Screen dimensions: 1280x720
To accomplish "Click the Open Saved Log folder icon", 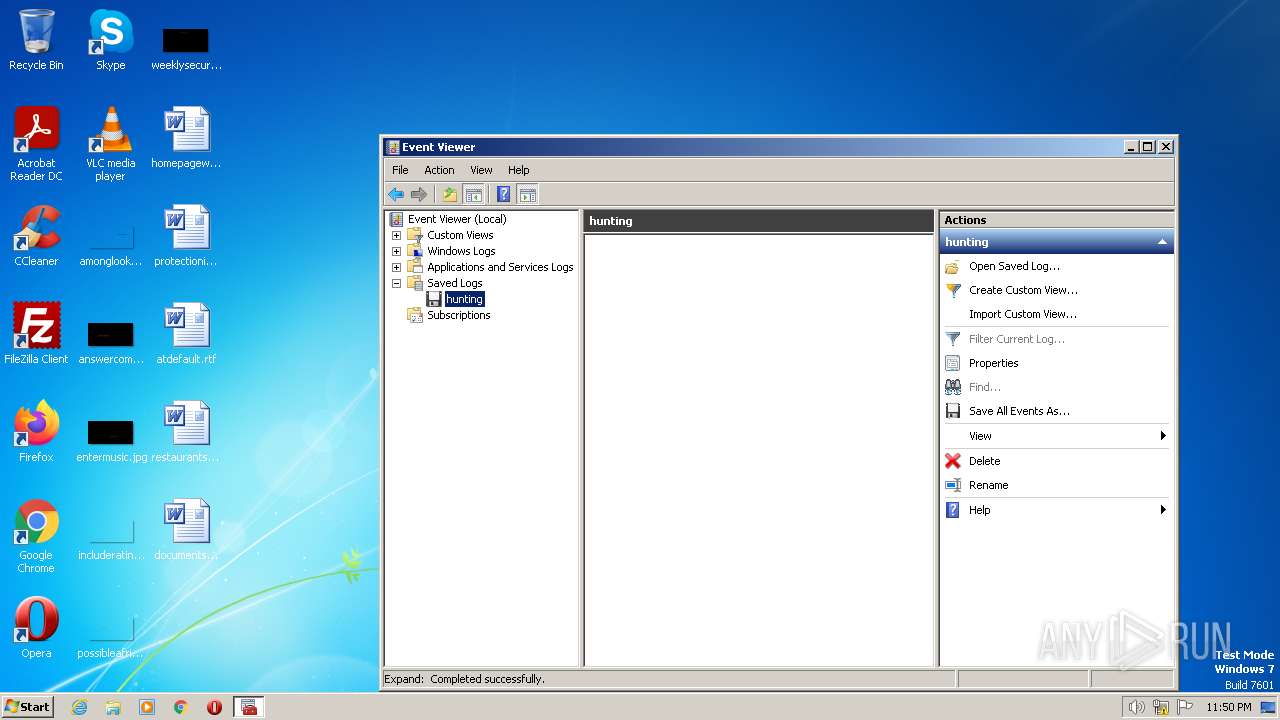I will [x=953, y=266].
